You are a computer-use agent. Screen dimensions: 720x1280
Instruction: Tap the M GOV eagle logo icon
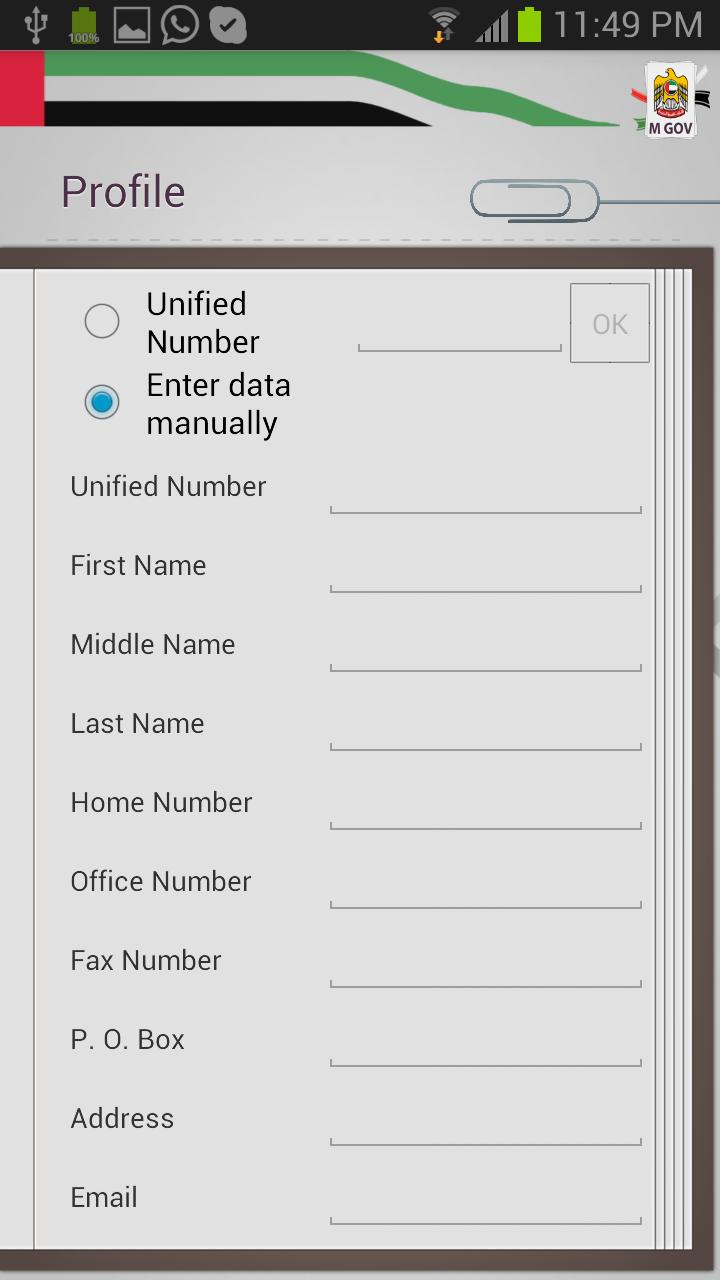click(x=672, y=101)
